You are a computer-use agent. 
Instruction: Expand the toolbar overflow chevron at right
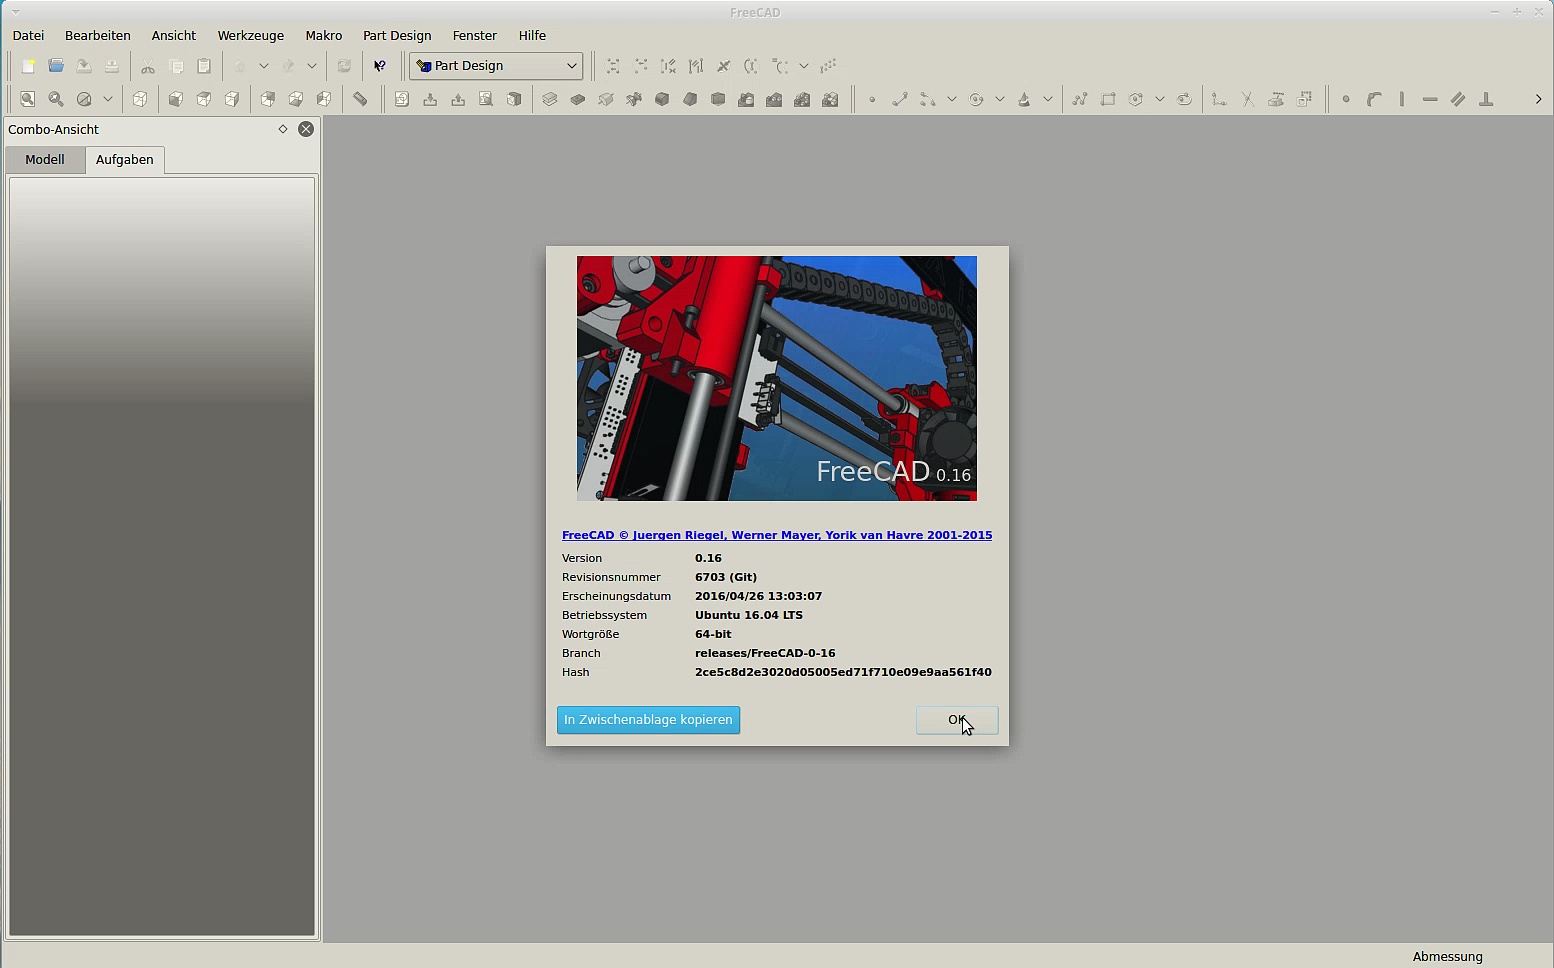[1538, 99]
